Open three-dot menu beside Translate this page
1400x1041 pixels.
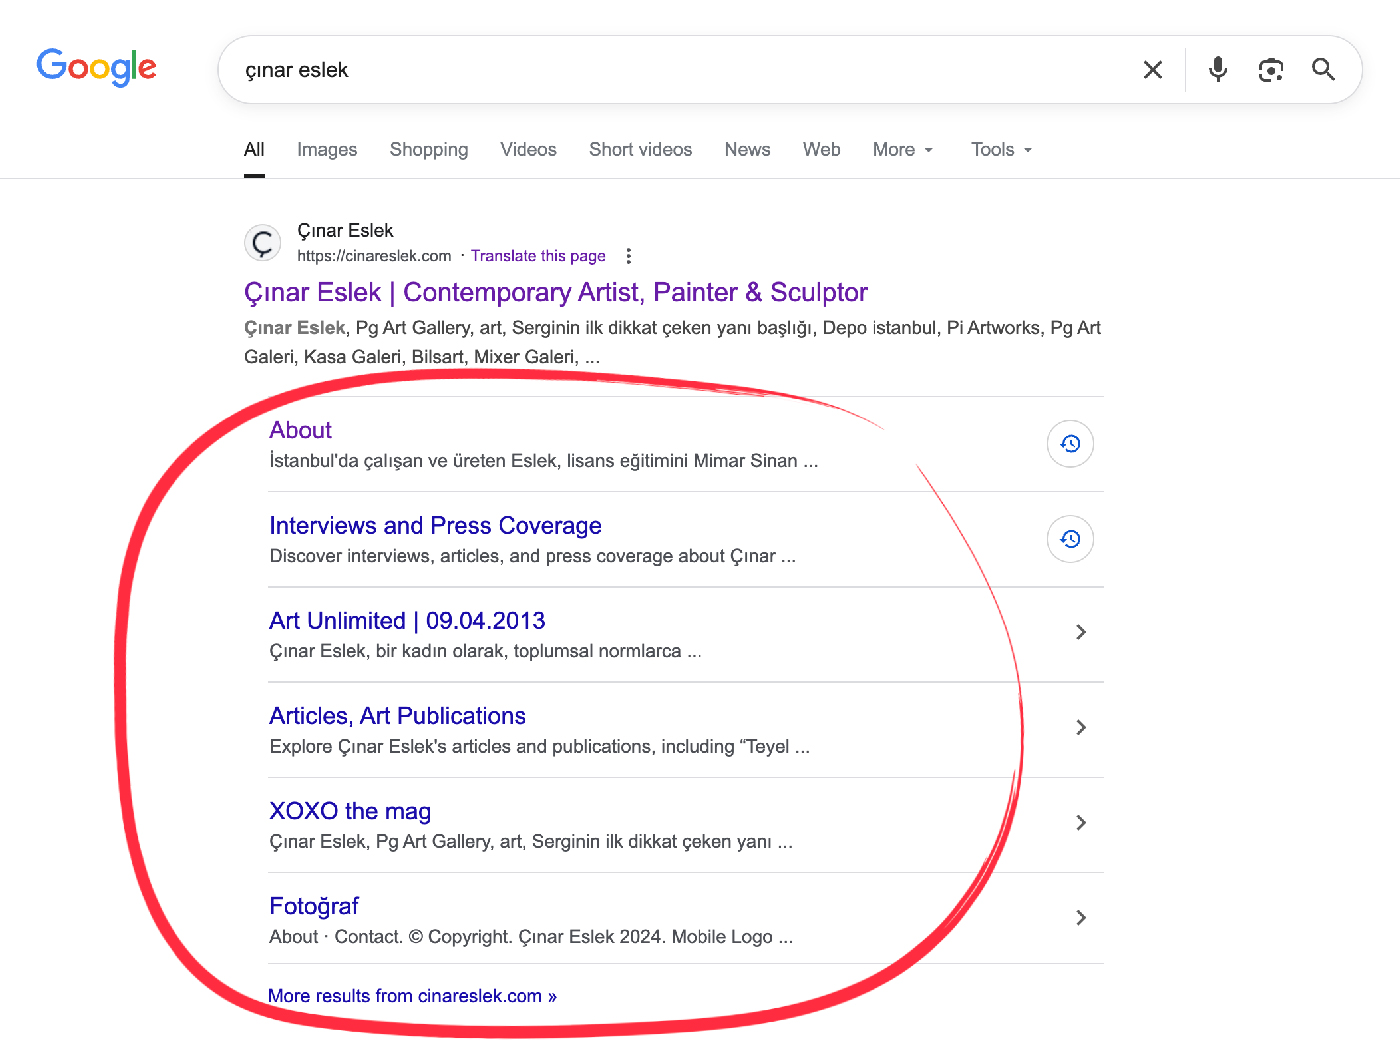[628, 256]
